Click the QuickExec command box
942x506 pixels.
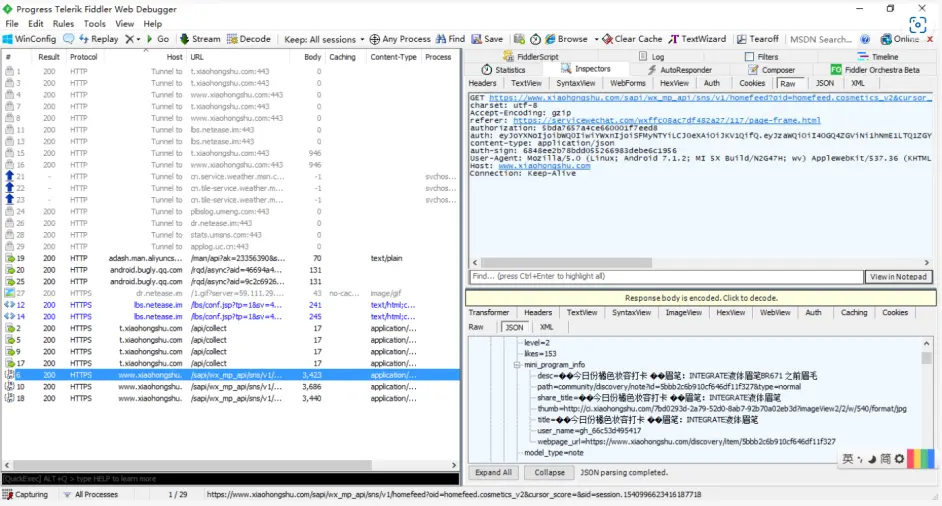coord(230,479)
